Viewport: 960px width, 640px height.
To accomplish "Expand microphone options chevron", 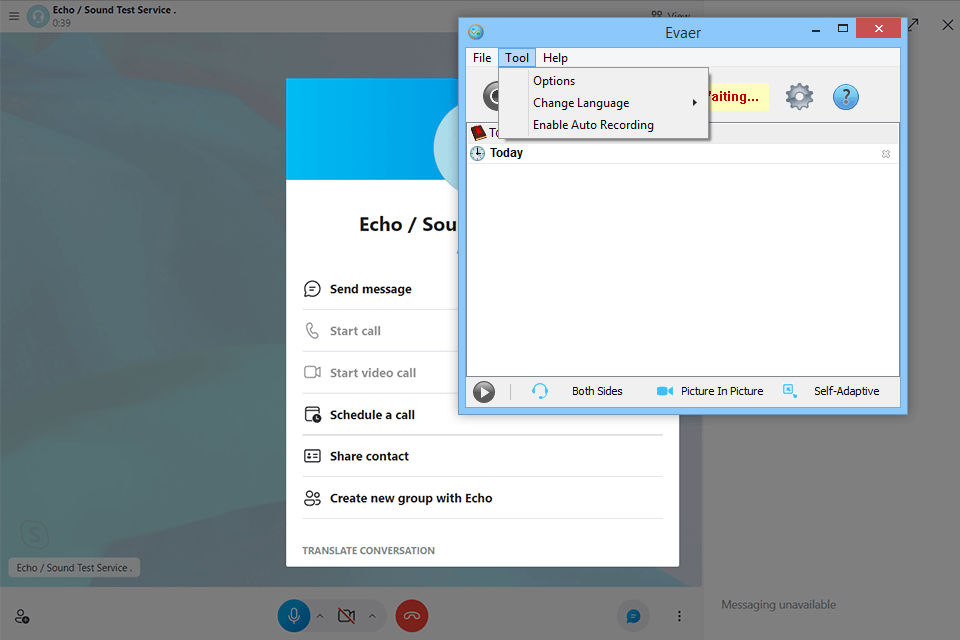I will (x=320, y=616).
